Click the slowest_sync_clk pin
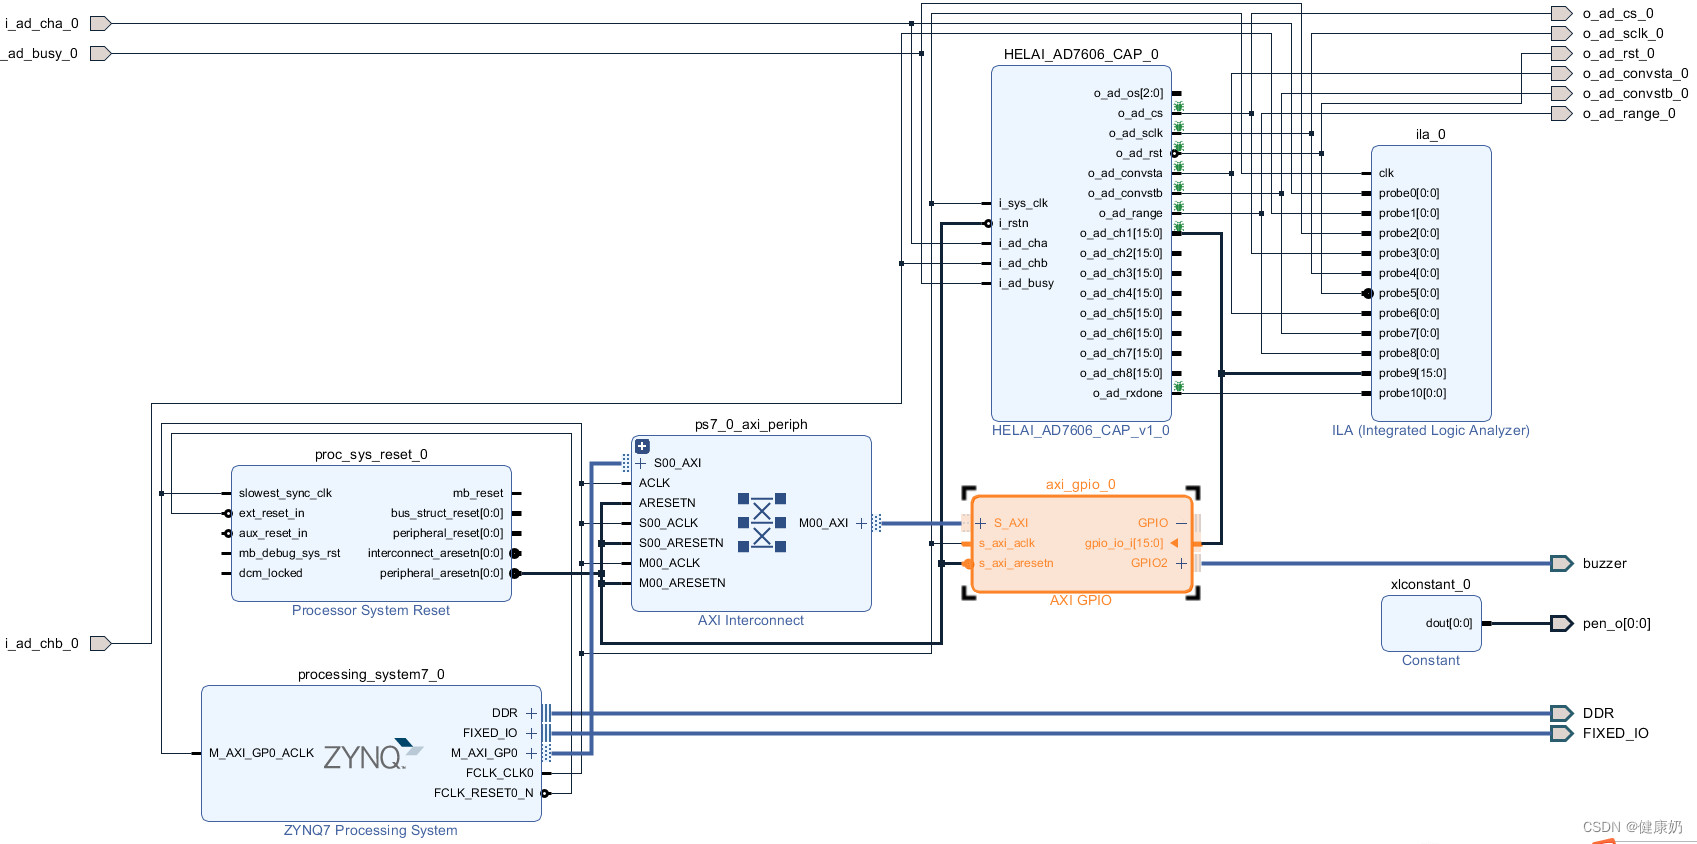Viewport: 1697px width, 844px height. pyautogui.click(x=285, y=493)
